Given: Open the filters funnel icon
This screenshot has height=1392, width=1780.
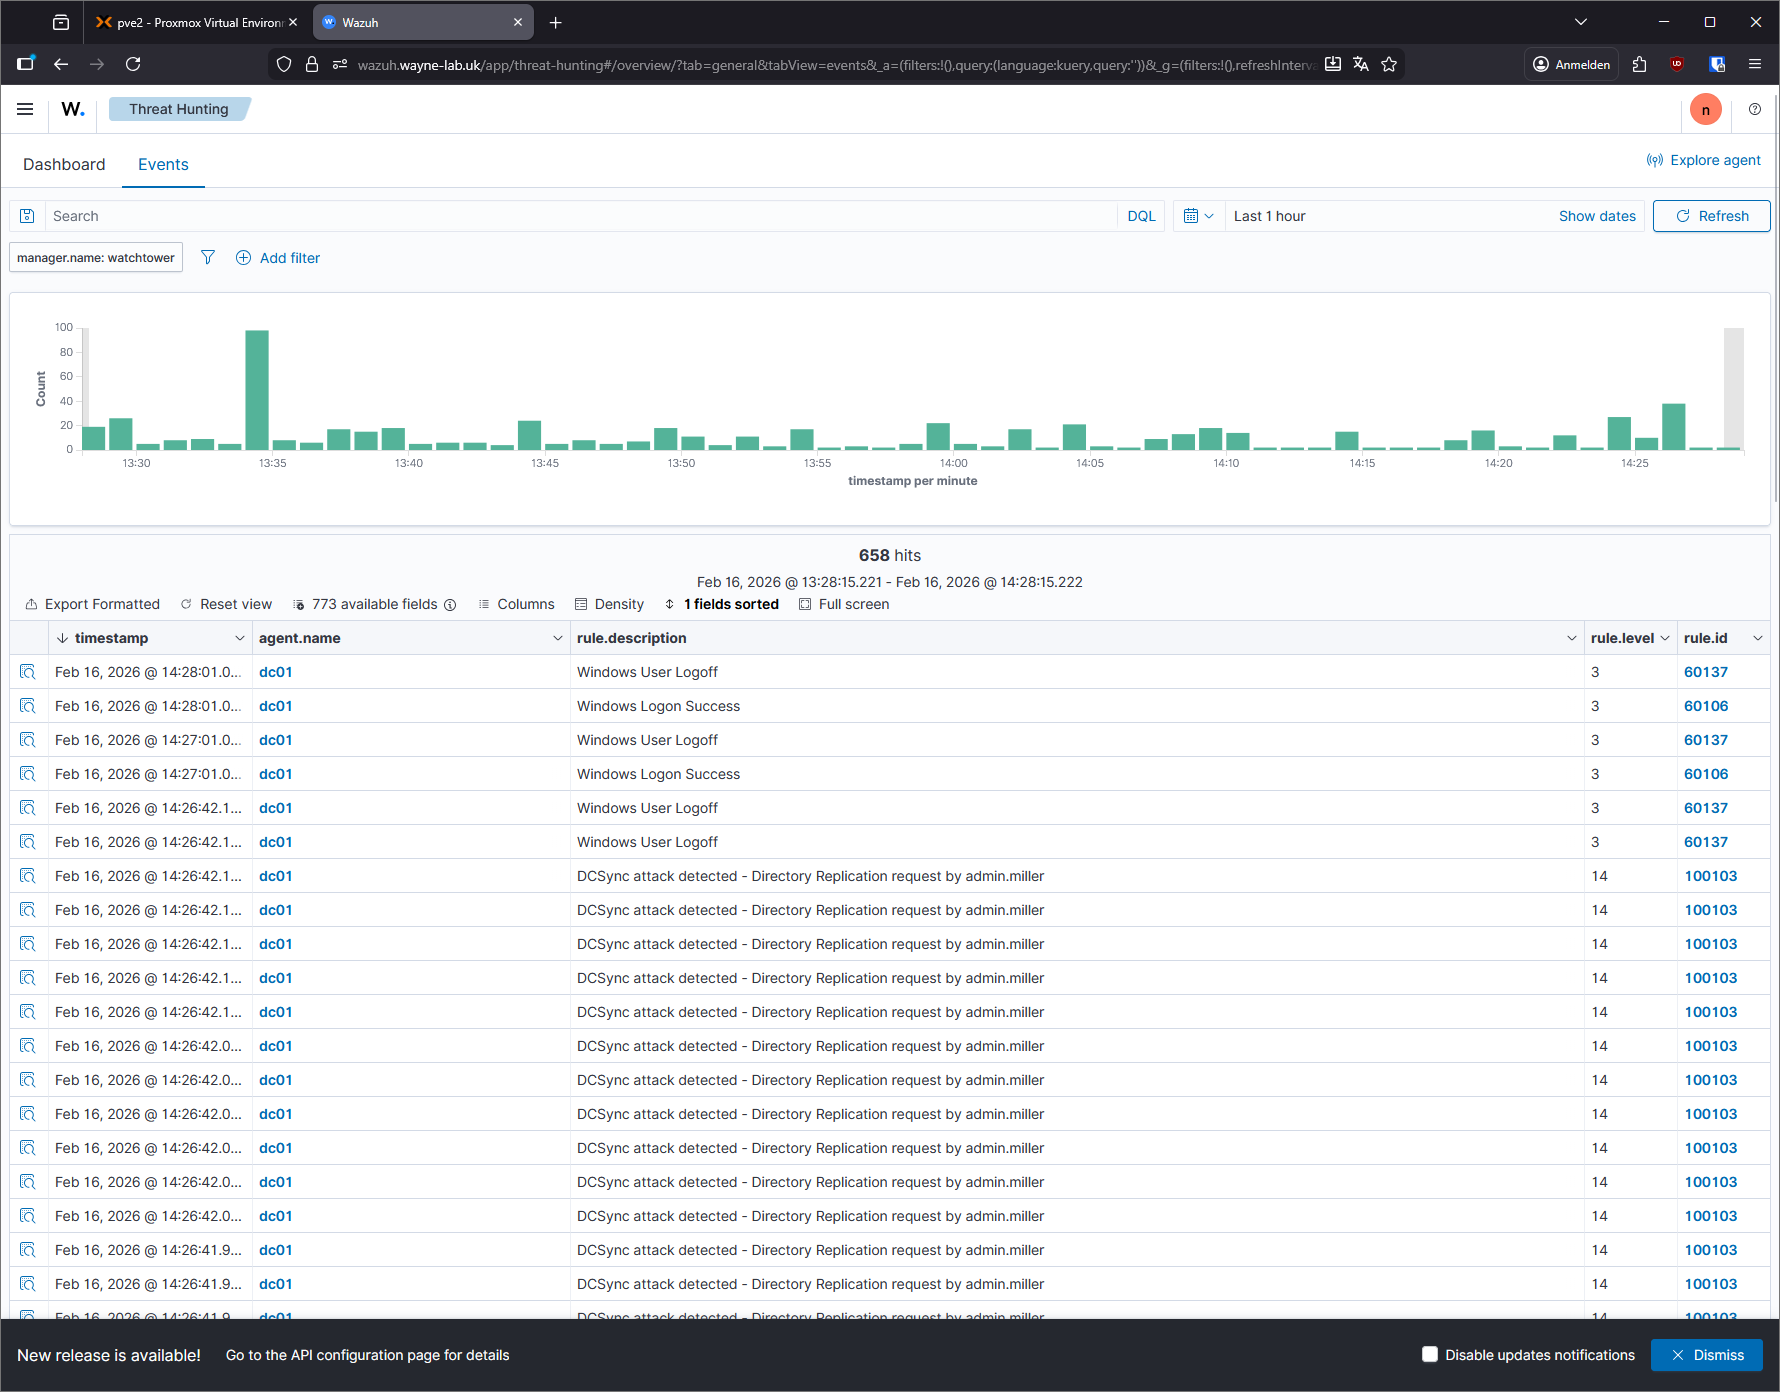Looking at the screenshot, I should [x=208, y=257].
